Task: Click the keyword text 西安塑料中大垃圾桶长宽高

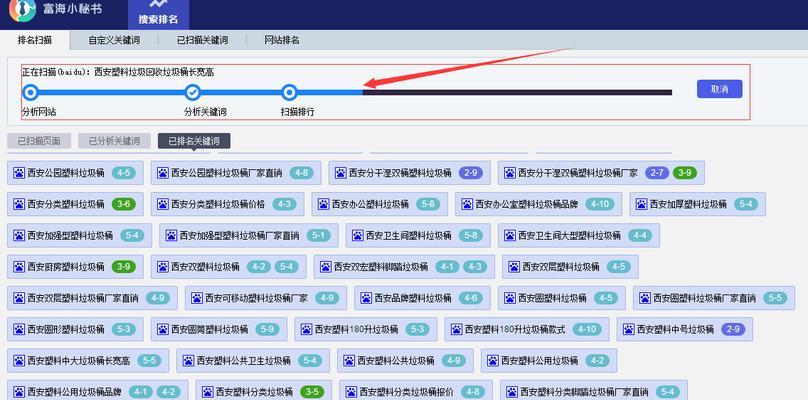Action: coord(78,361)
